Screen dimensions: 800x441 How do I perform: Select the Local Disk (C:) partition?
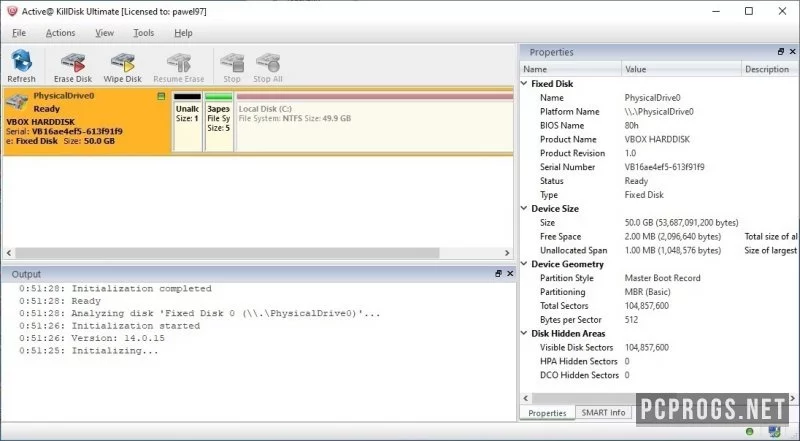[374, 122]
